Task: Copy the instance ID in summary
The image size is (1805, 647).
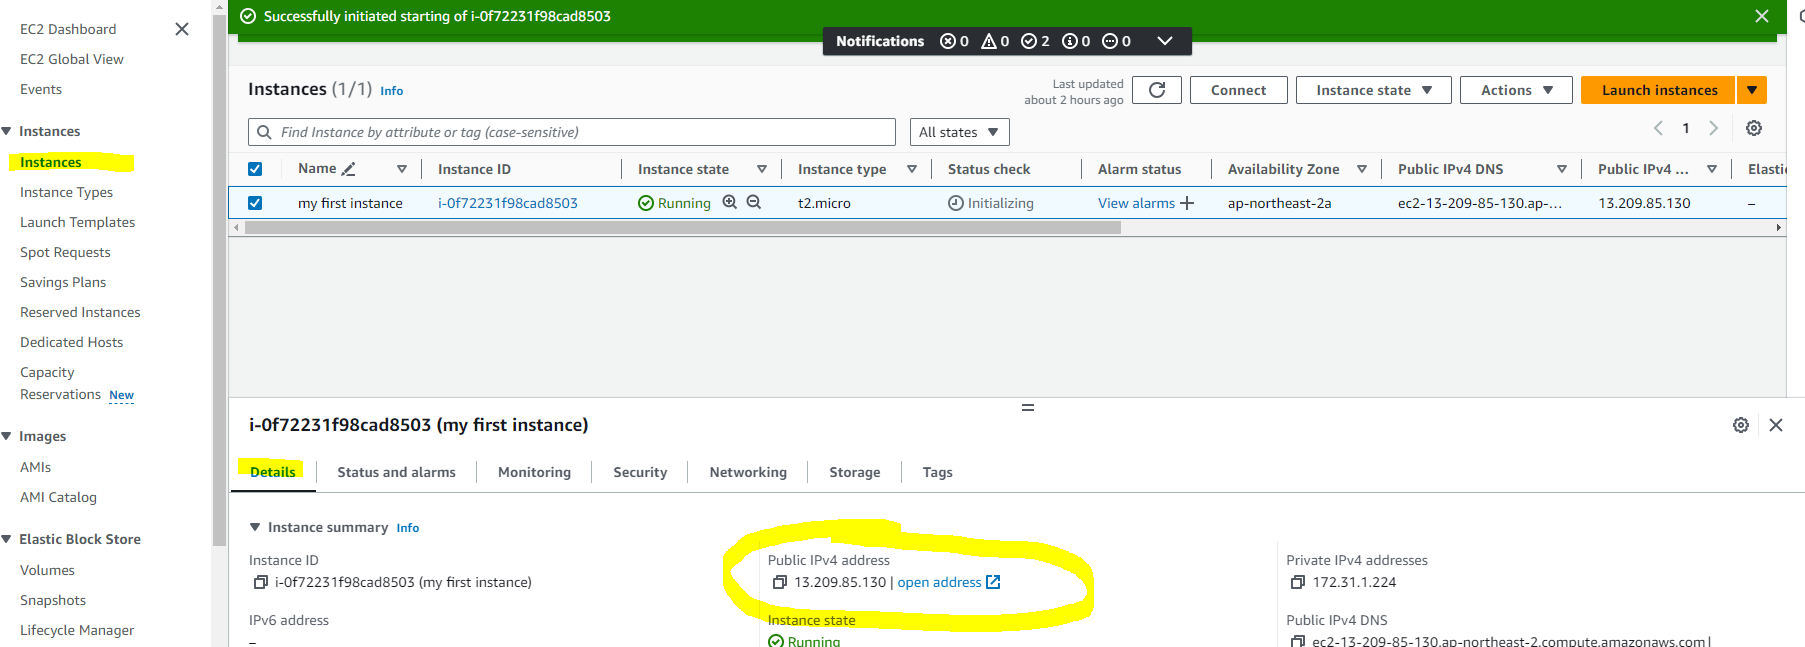Action: (260, 582)
